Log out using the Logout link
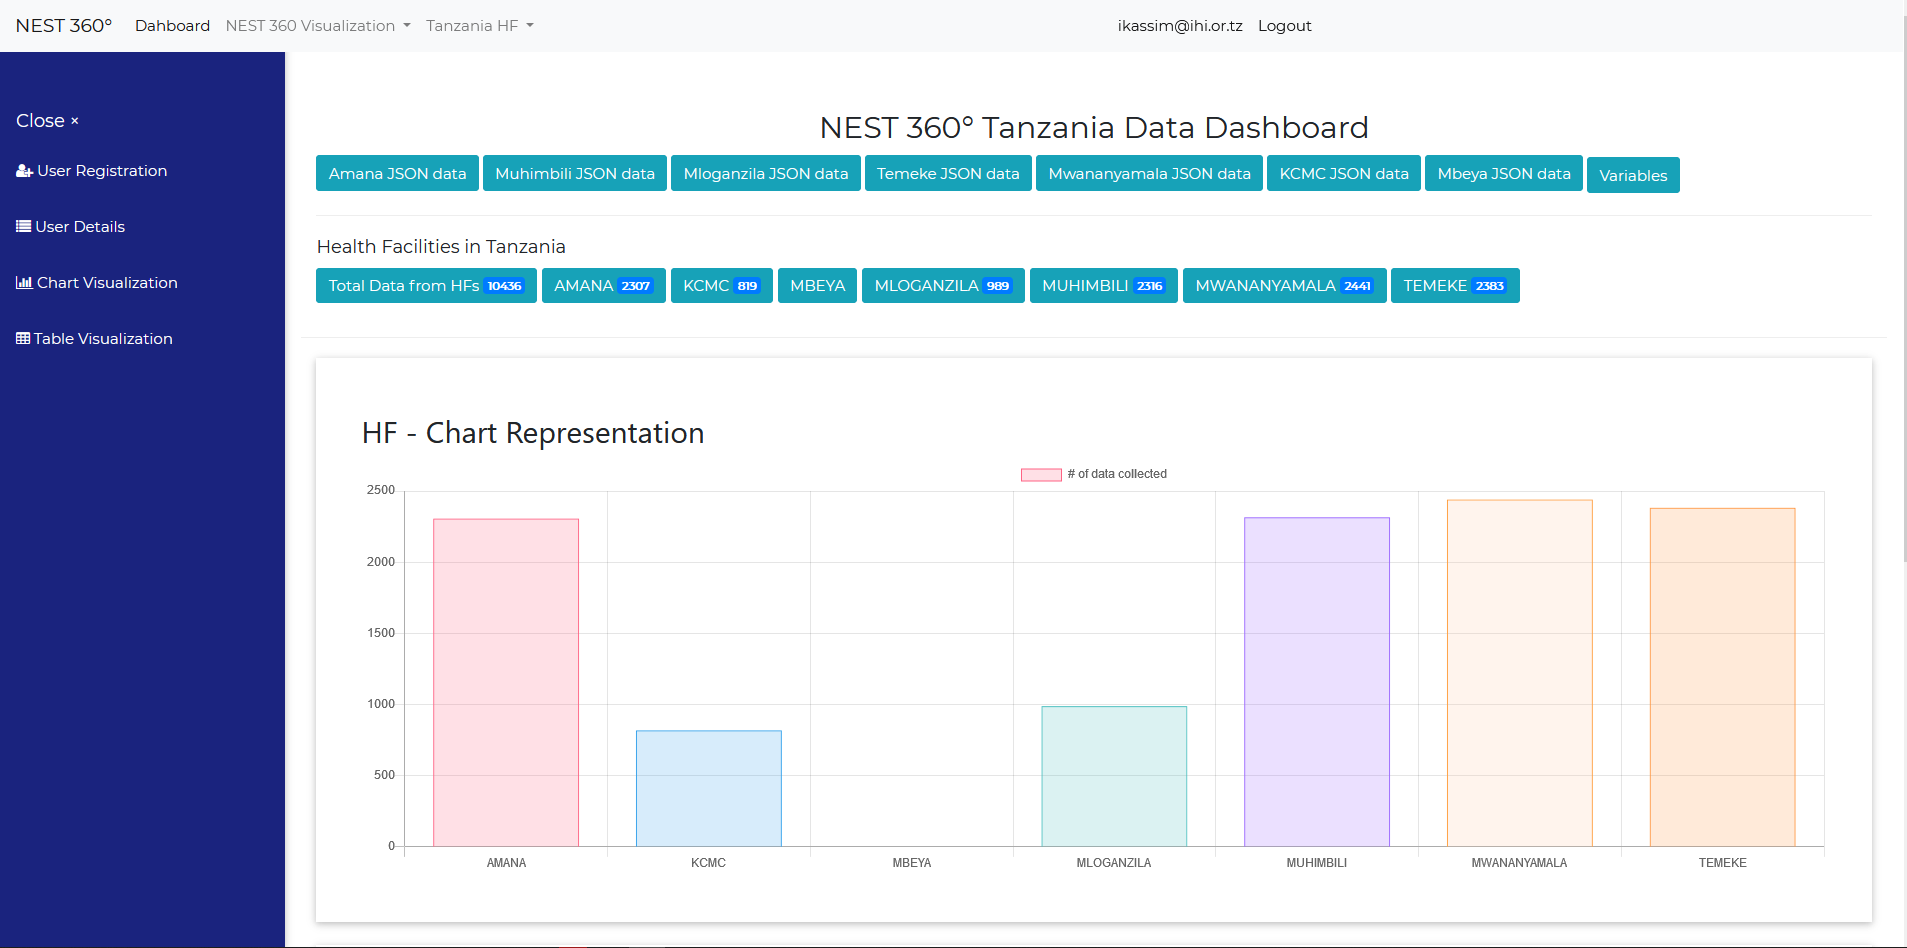1907x948 pixels. (x=1284, y=26)
